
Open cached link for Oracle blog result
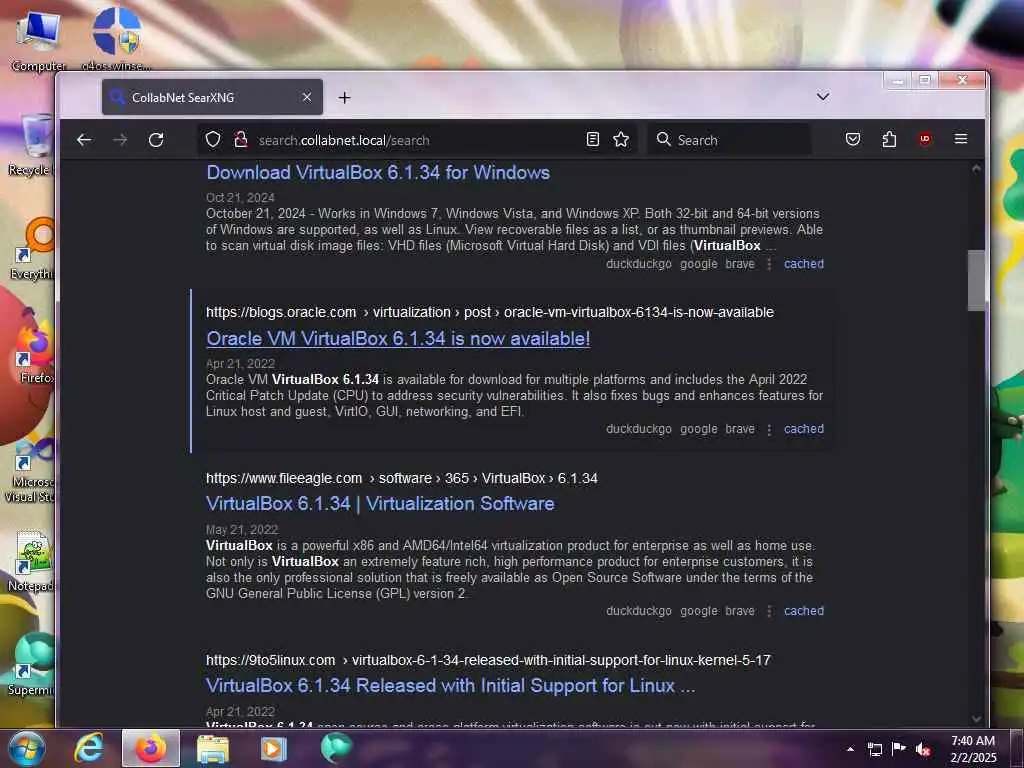coord(803,429)
